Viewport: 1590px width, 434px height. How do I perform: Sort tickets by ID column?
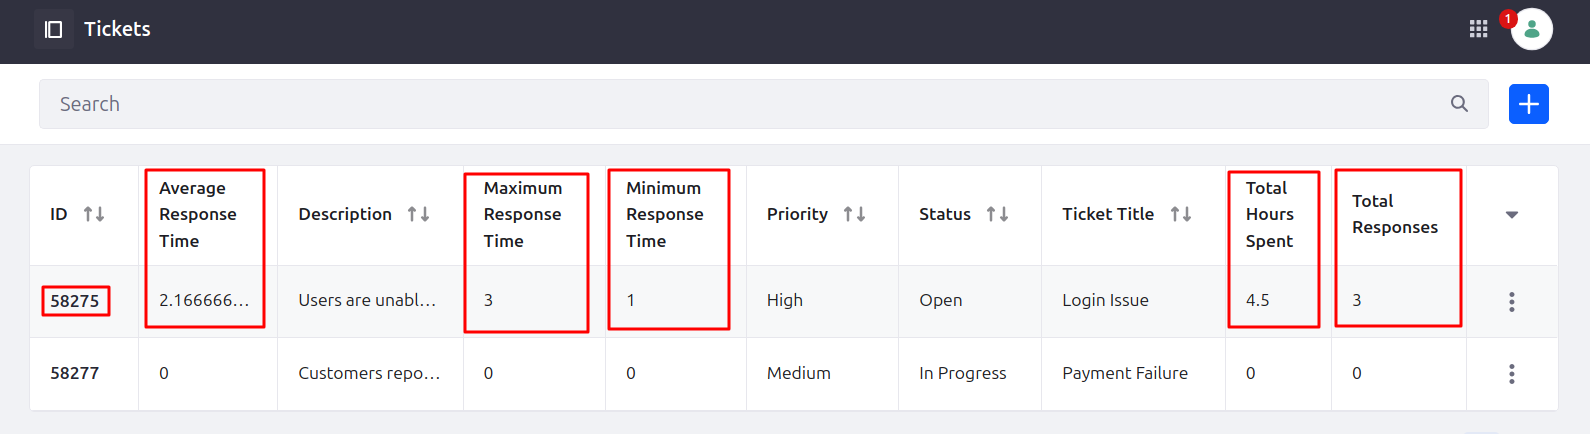point(94,214)
